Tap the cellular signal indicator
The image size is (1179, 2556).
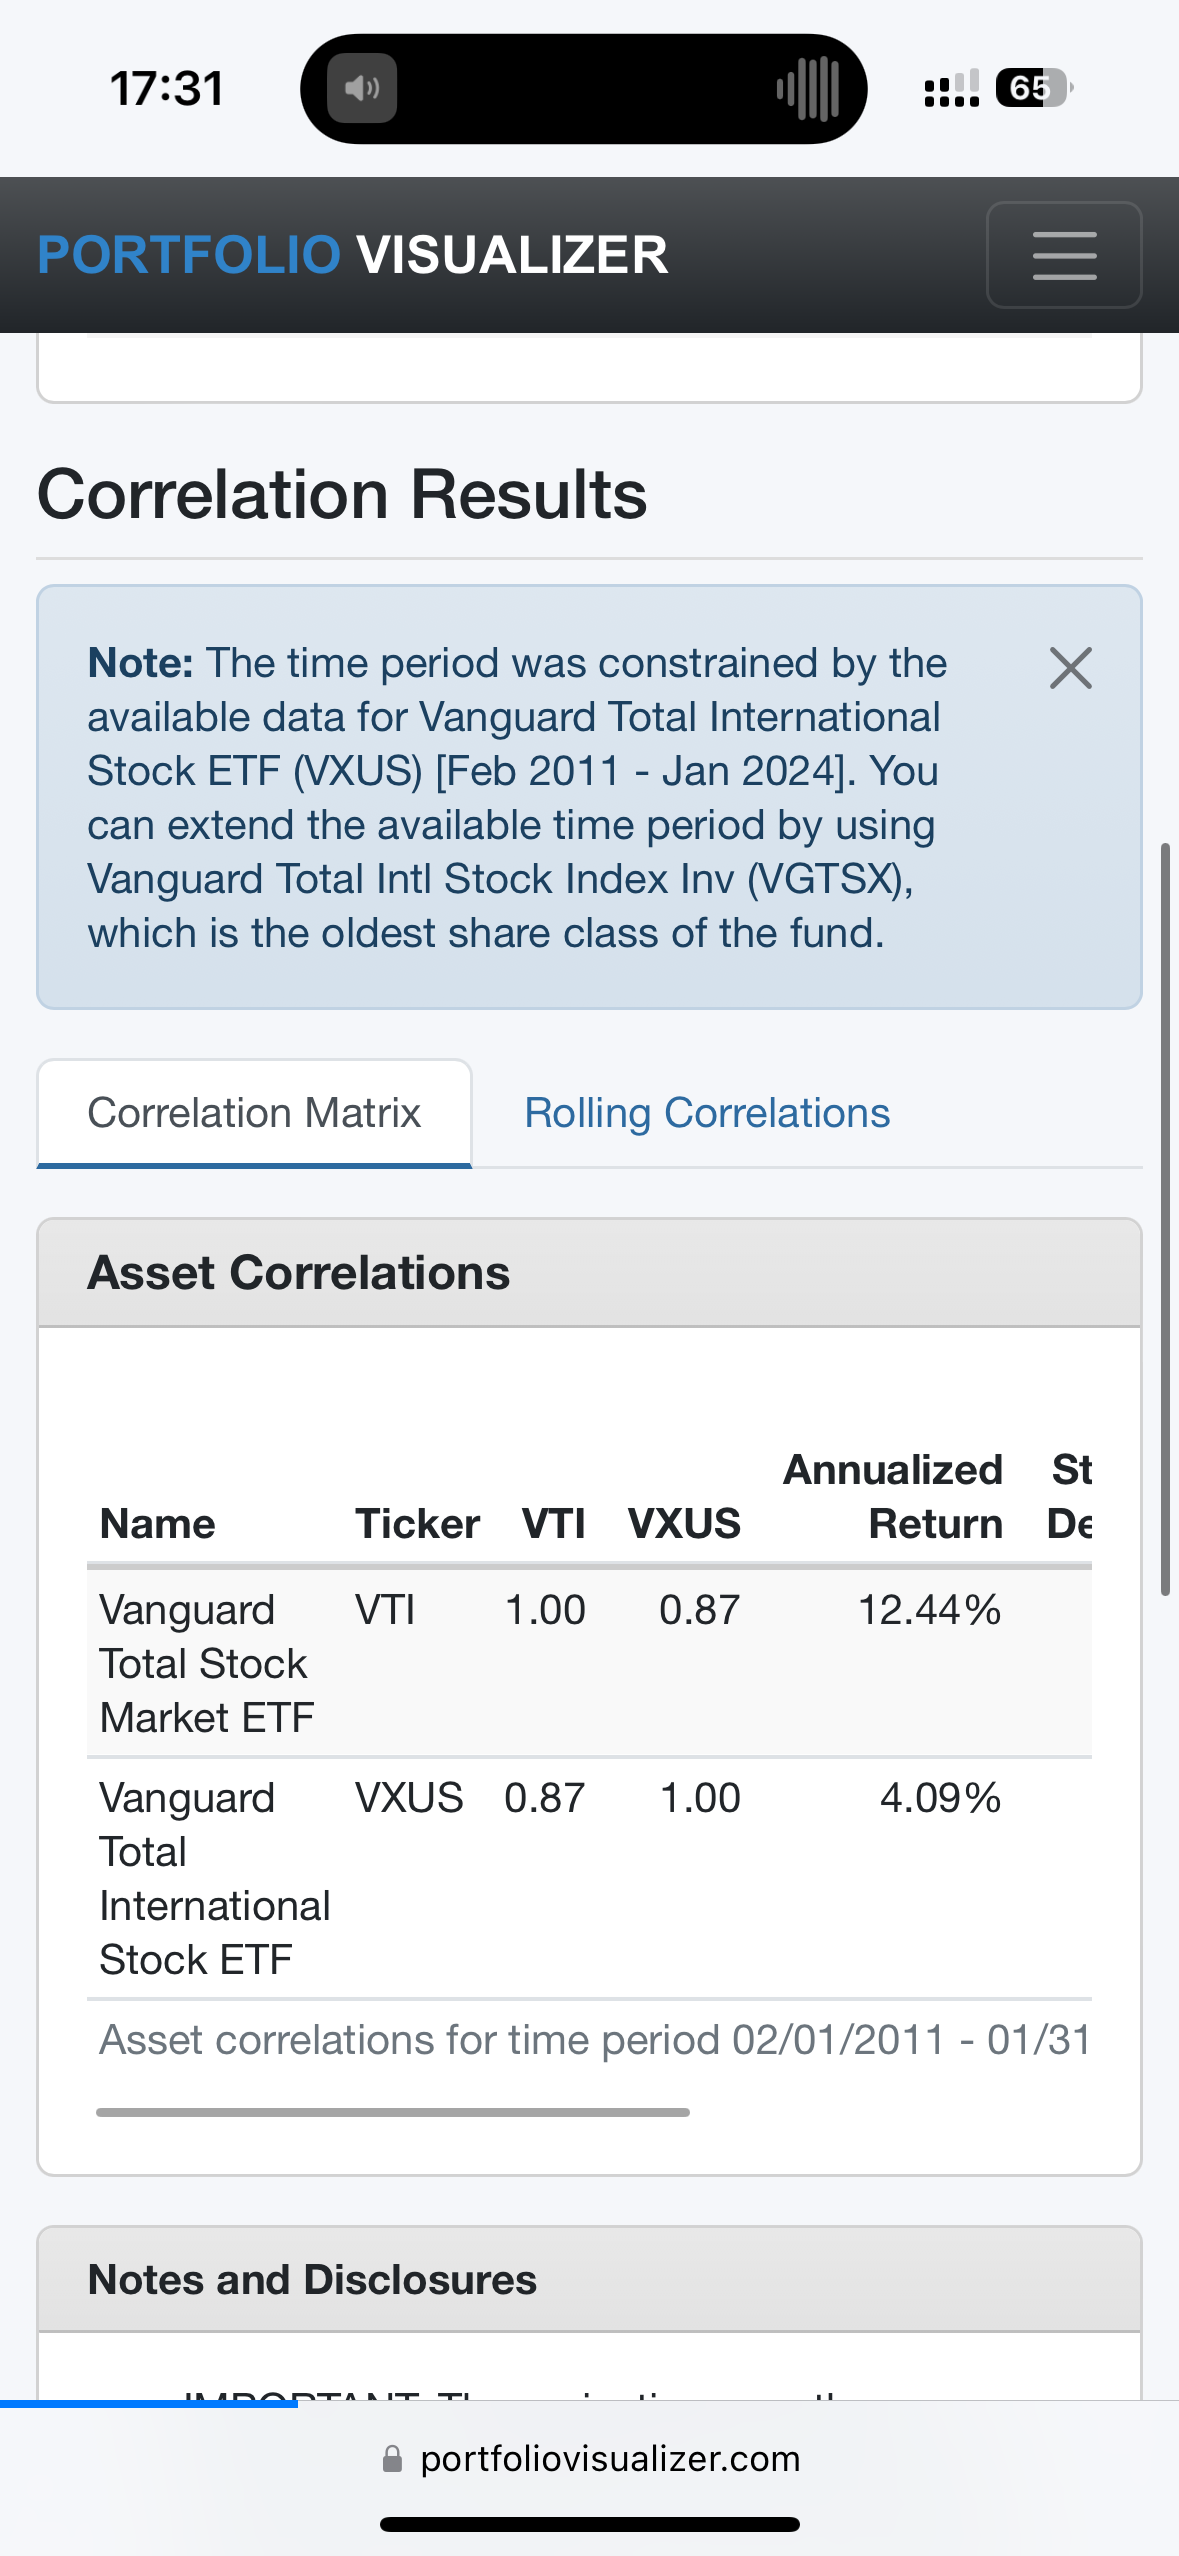point(951,89)
